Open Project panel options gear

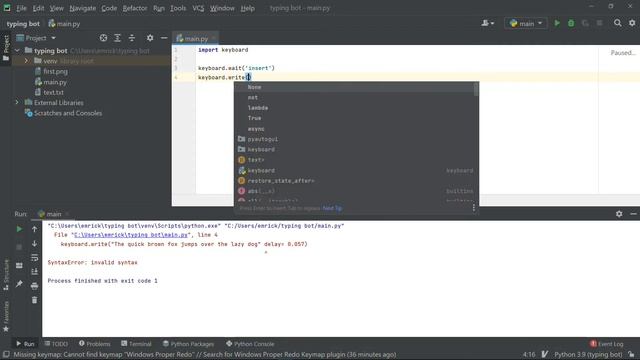tap(150, 38)
